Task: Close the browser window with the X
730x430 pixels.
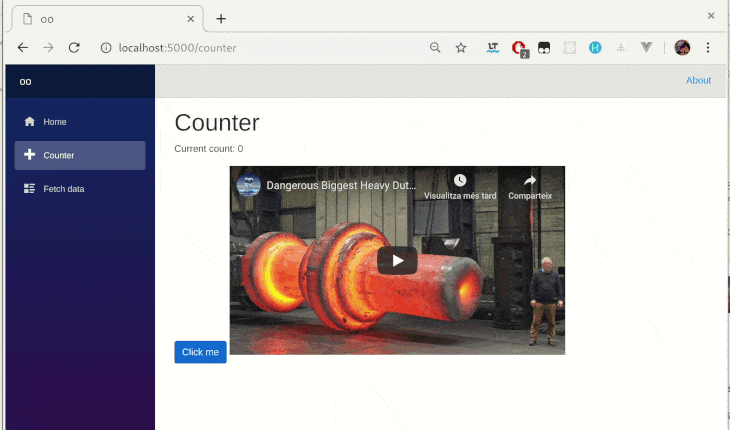Action: coord(711,16)
